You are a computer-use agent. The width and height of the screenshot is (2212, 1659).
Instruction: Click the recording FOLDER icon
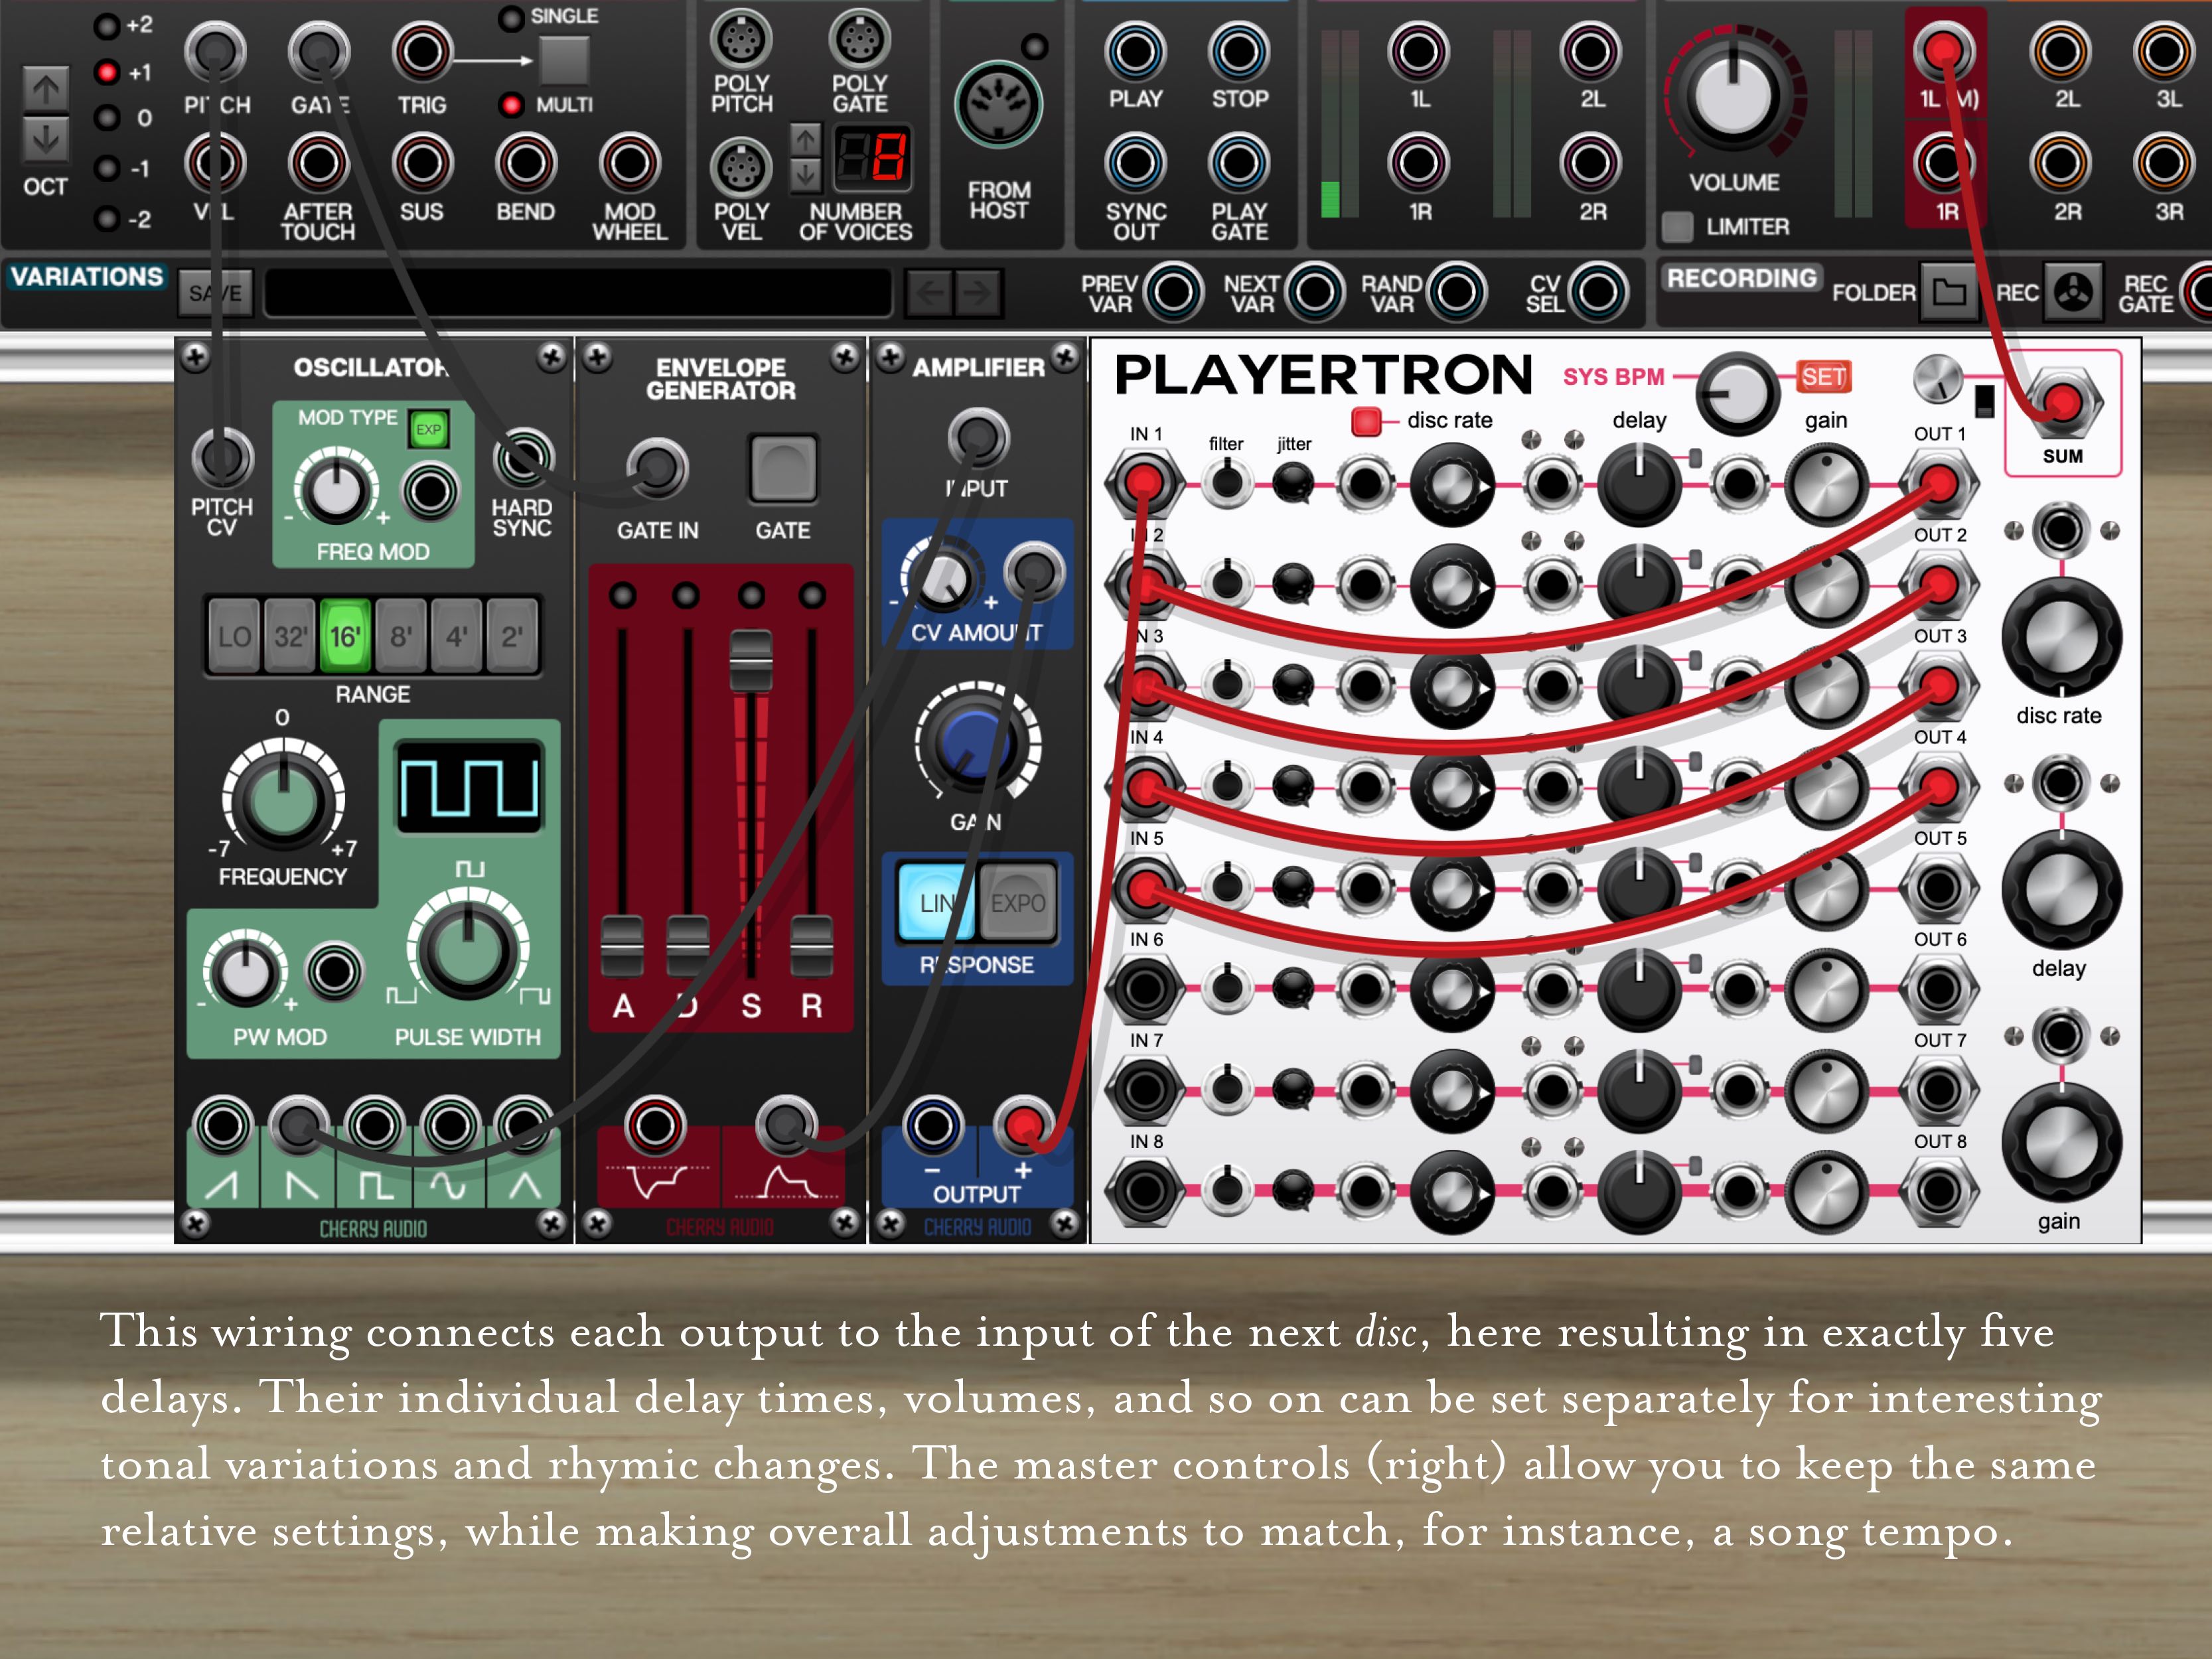[x=1948, y=292]
